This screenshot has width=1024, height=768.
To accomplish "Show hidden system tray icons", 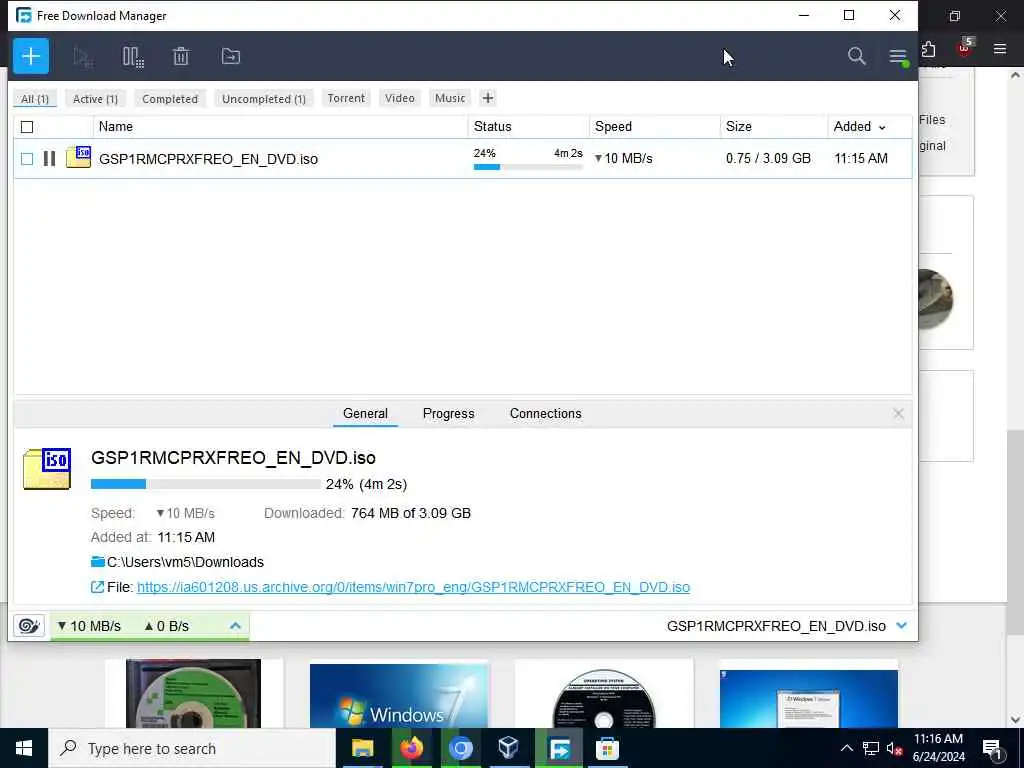I will (x=846, y=748).
